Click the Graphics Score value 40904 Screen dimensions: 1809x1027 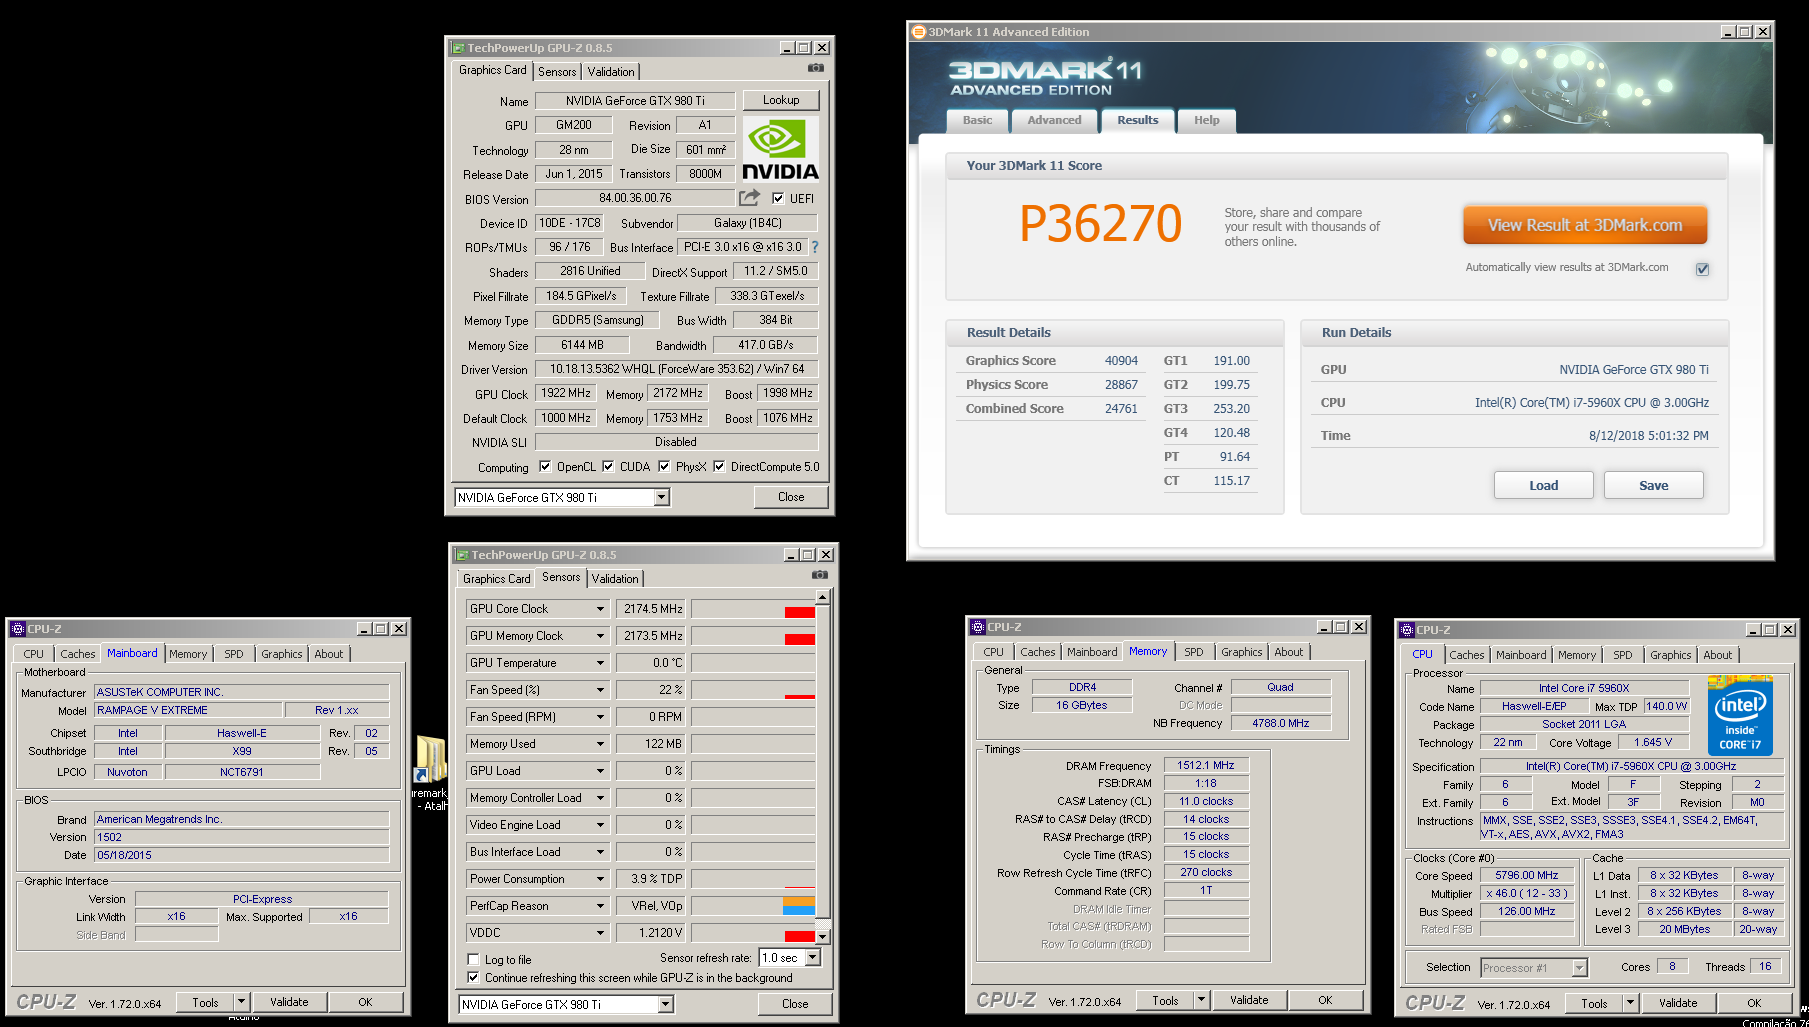pos(1121,361)
